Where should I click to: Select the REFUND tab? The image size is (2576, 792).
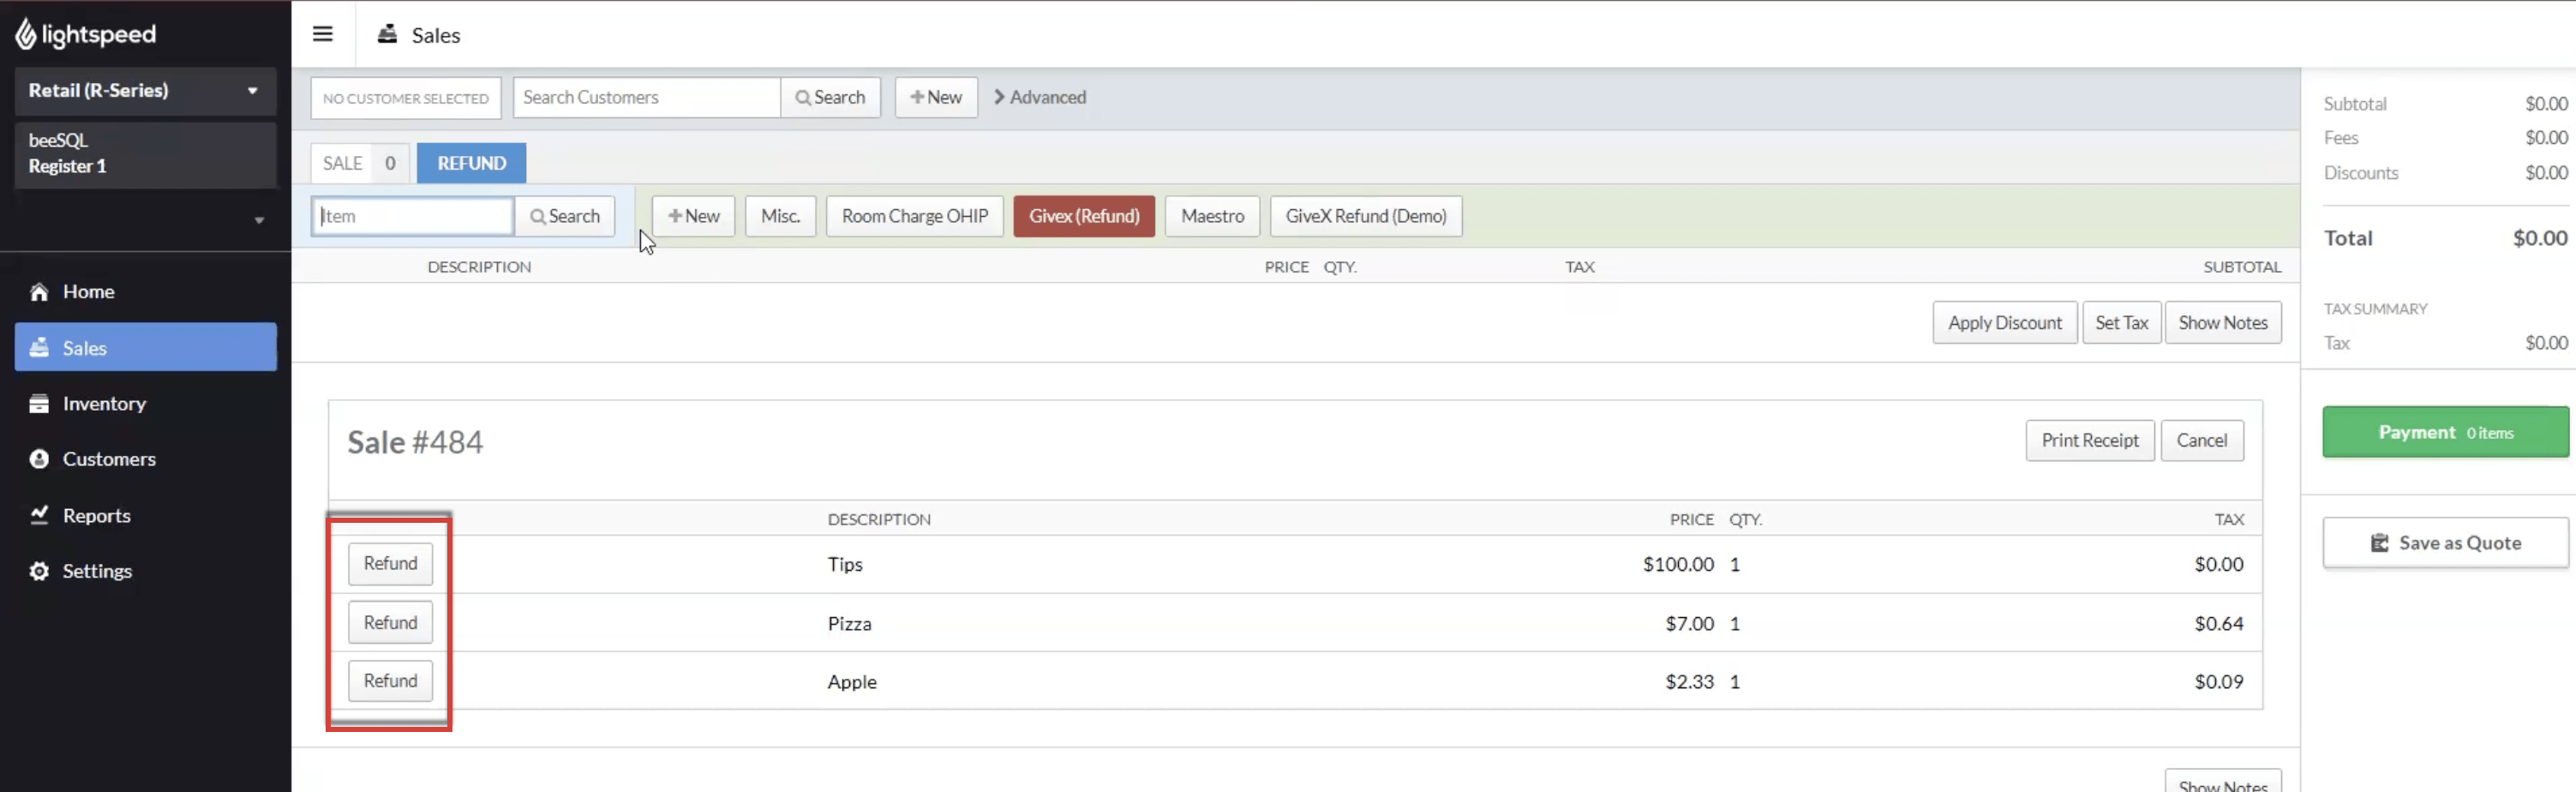471,163
